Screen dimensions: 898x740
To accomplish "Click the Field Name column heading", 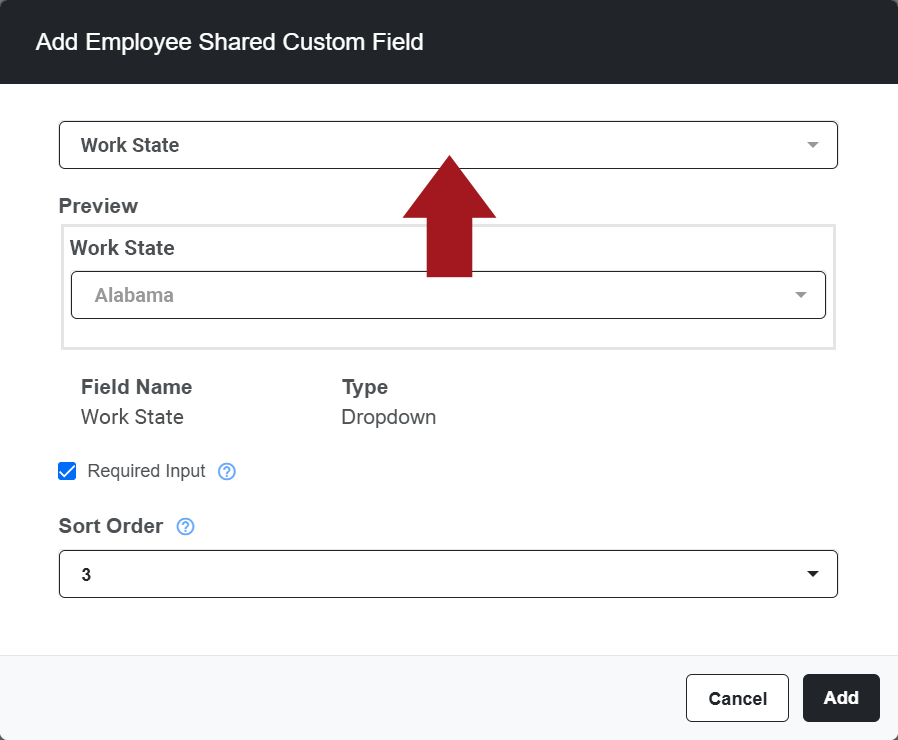I will (x=136, y=387).
